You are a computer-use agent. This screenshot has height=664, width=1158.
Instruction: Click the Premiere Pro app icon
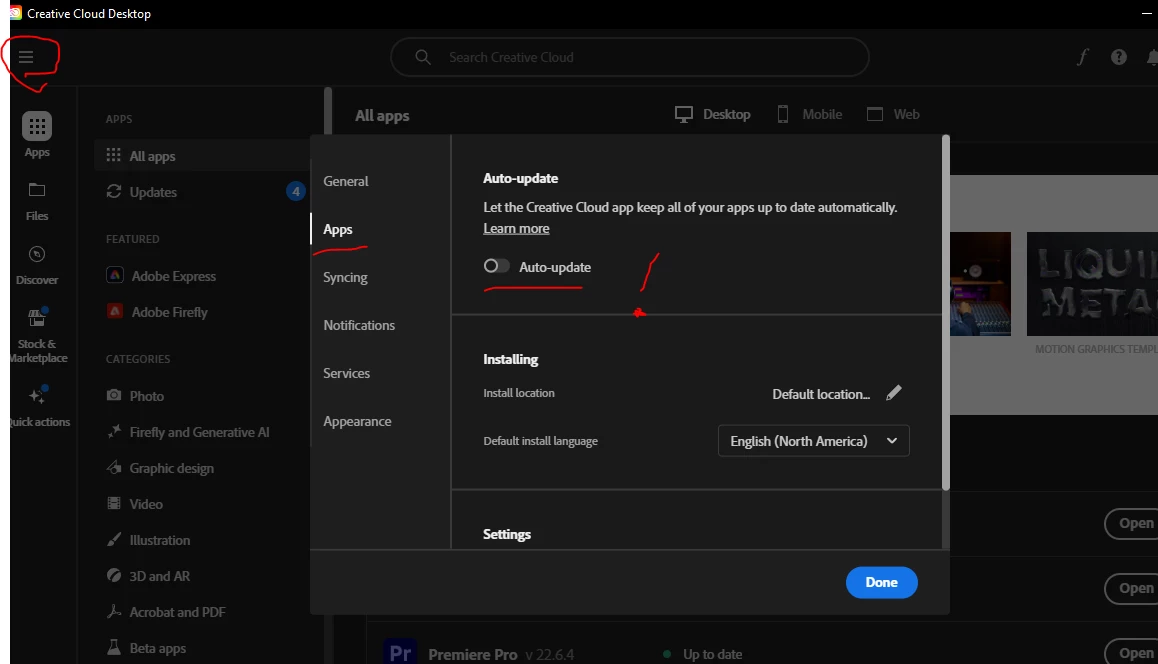click(400, 651)
